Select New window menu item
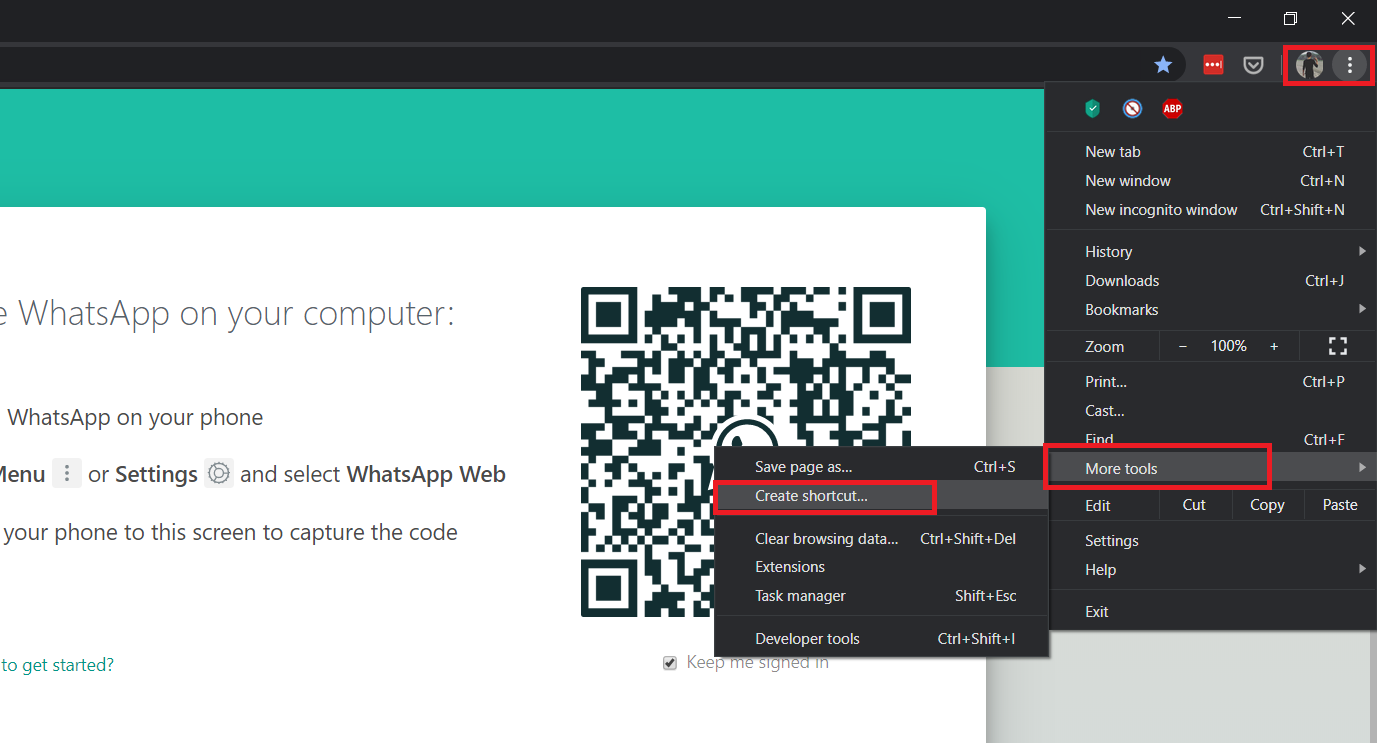 click(1211, 181)
